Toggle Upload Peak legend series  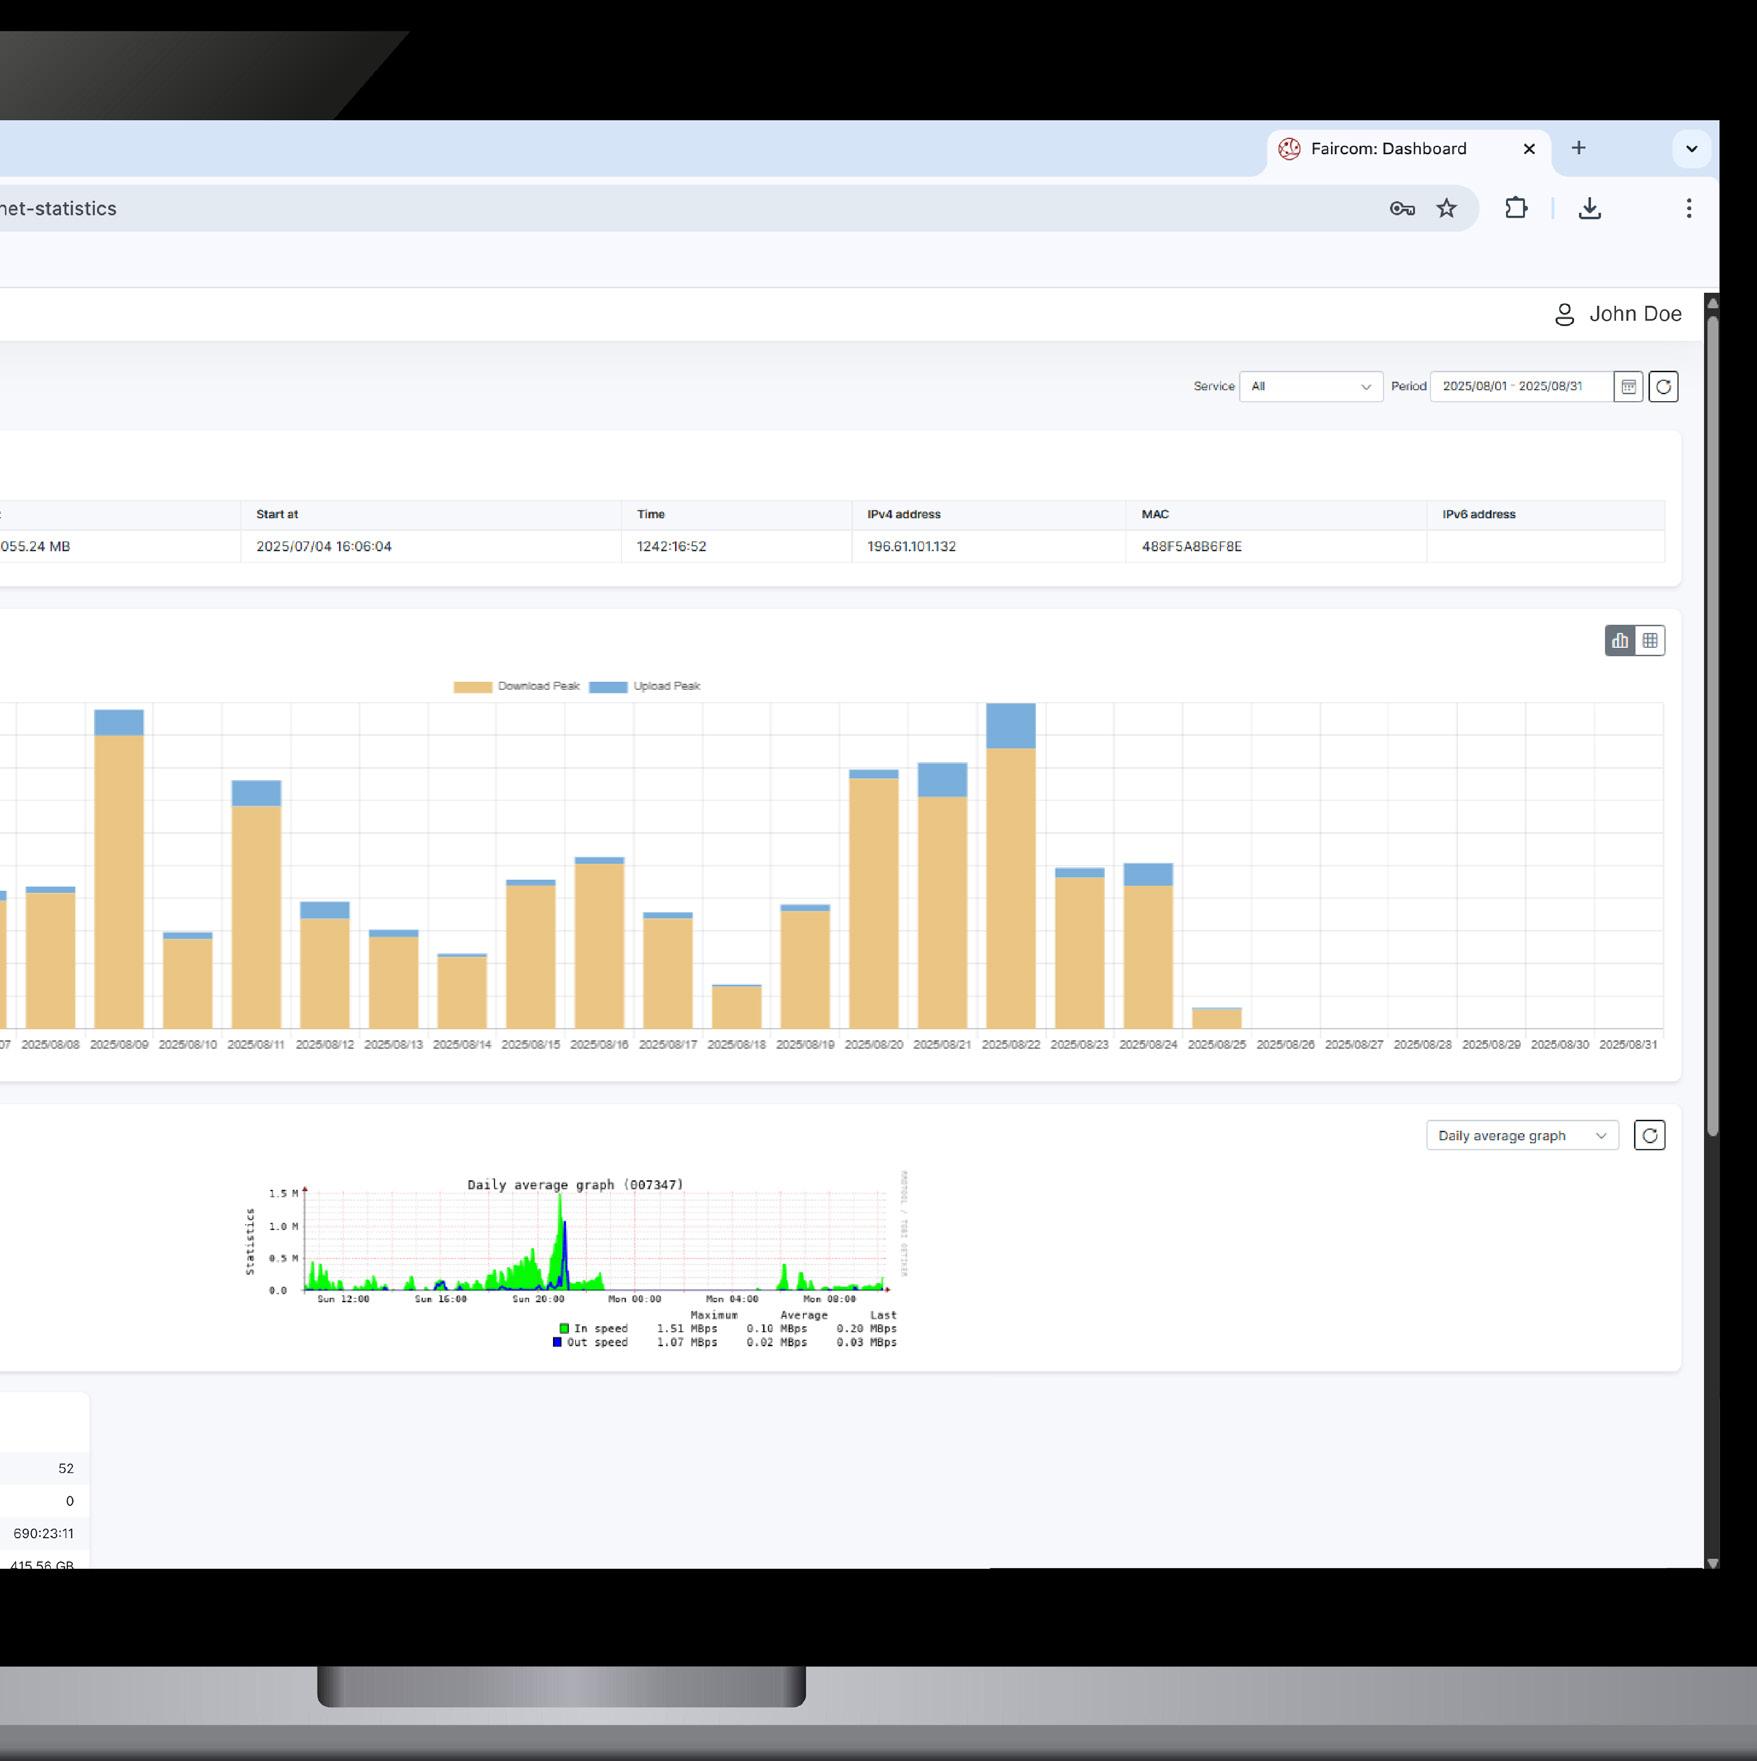[645, 686]
